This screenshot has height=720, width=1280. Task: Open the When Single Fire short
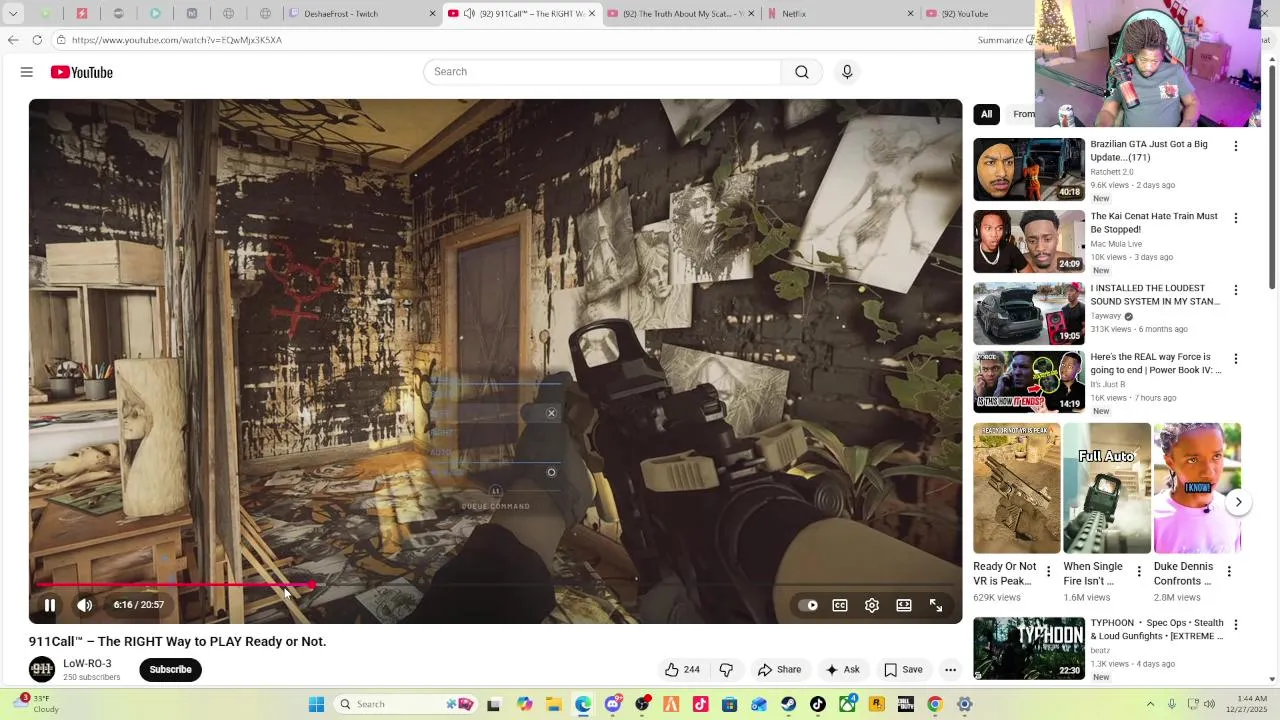[1107, 488]
